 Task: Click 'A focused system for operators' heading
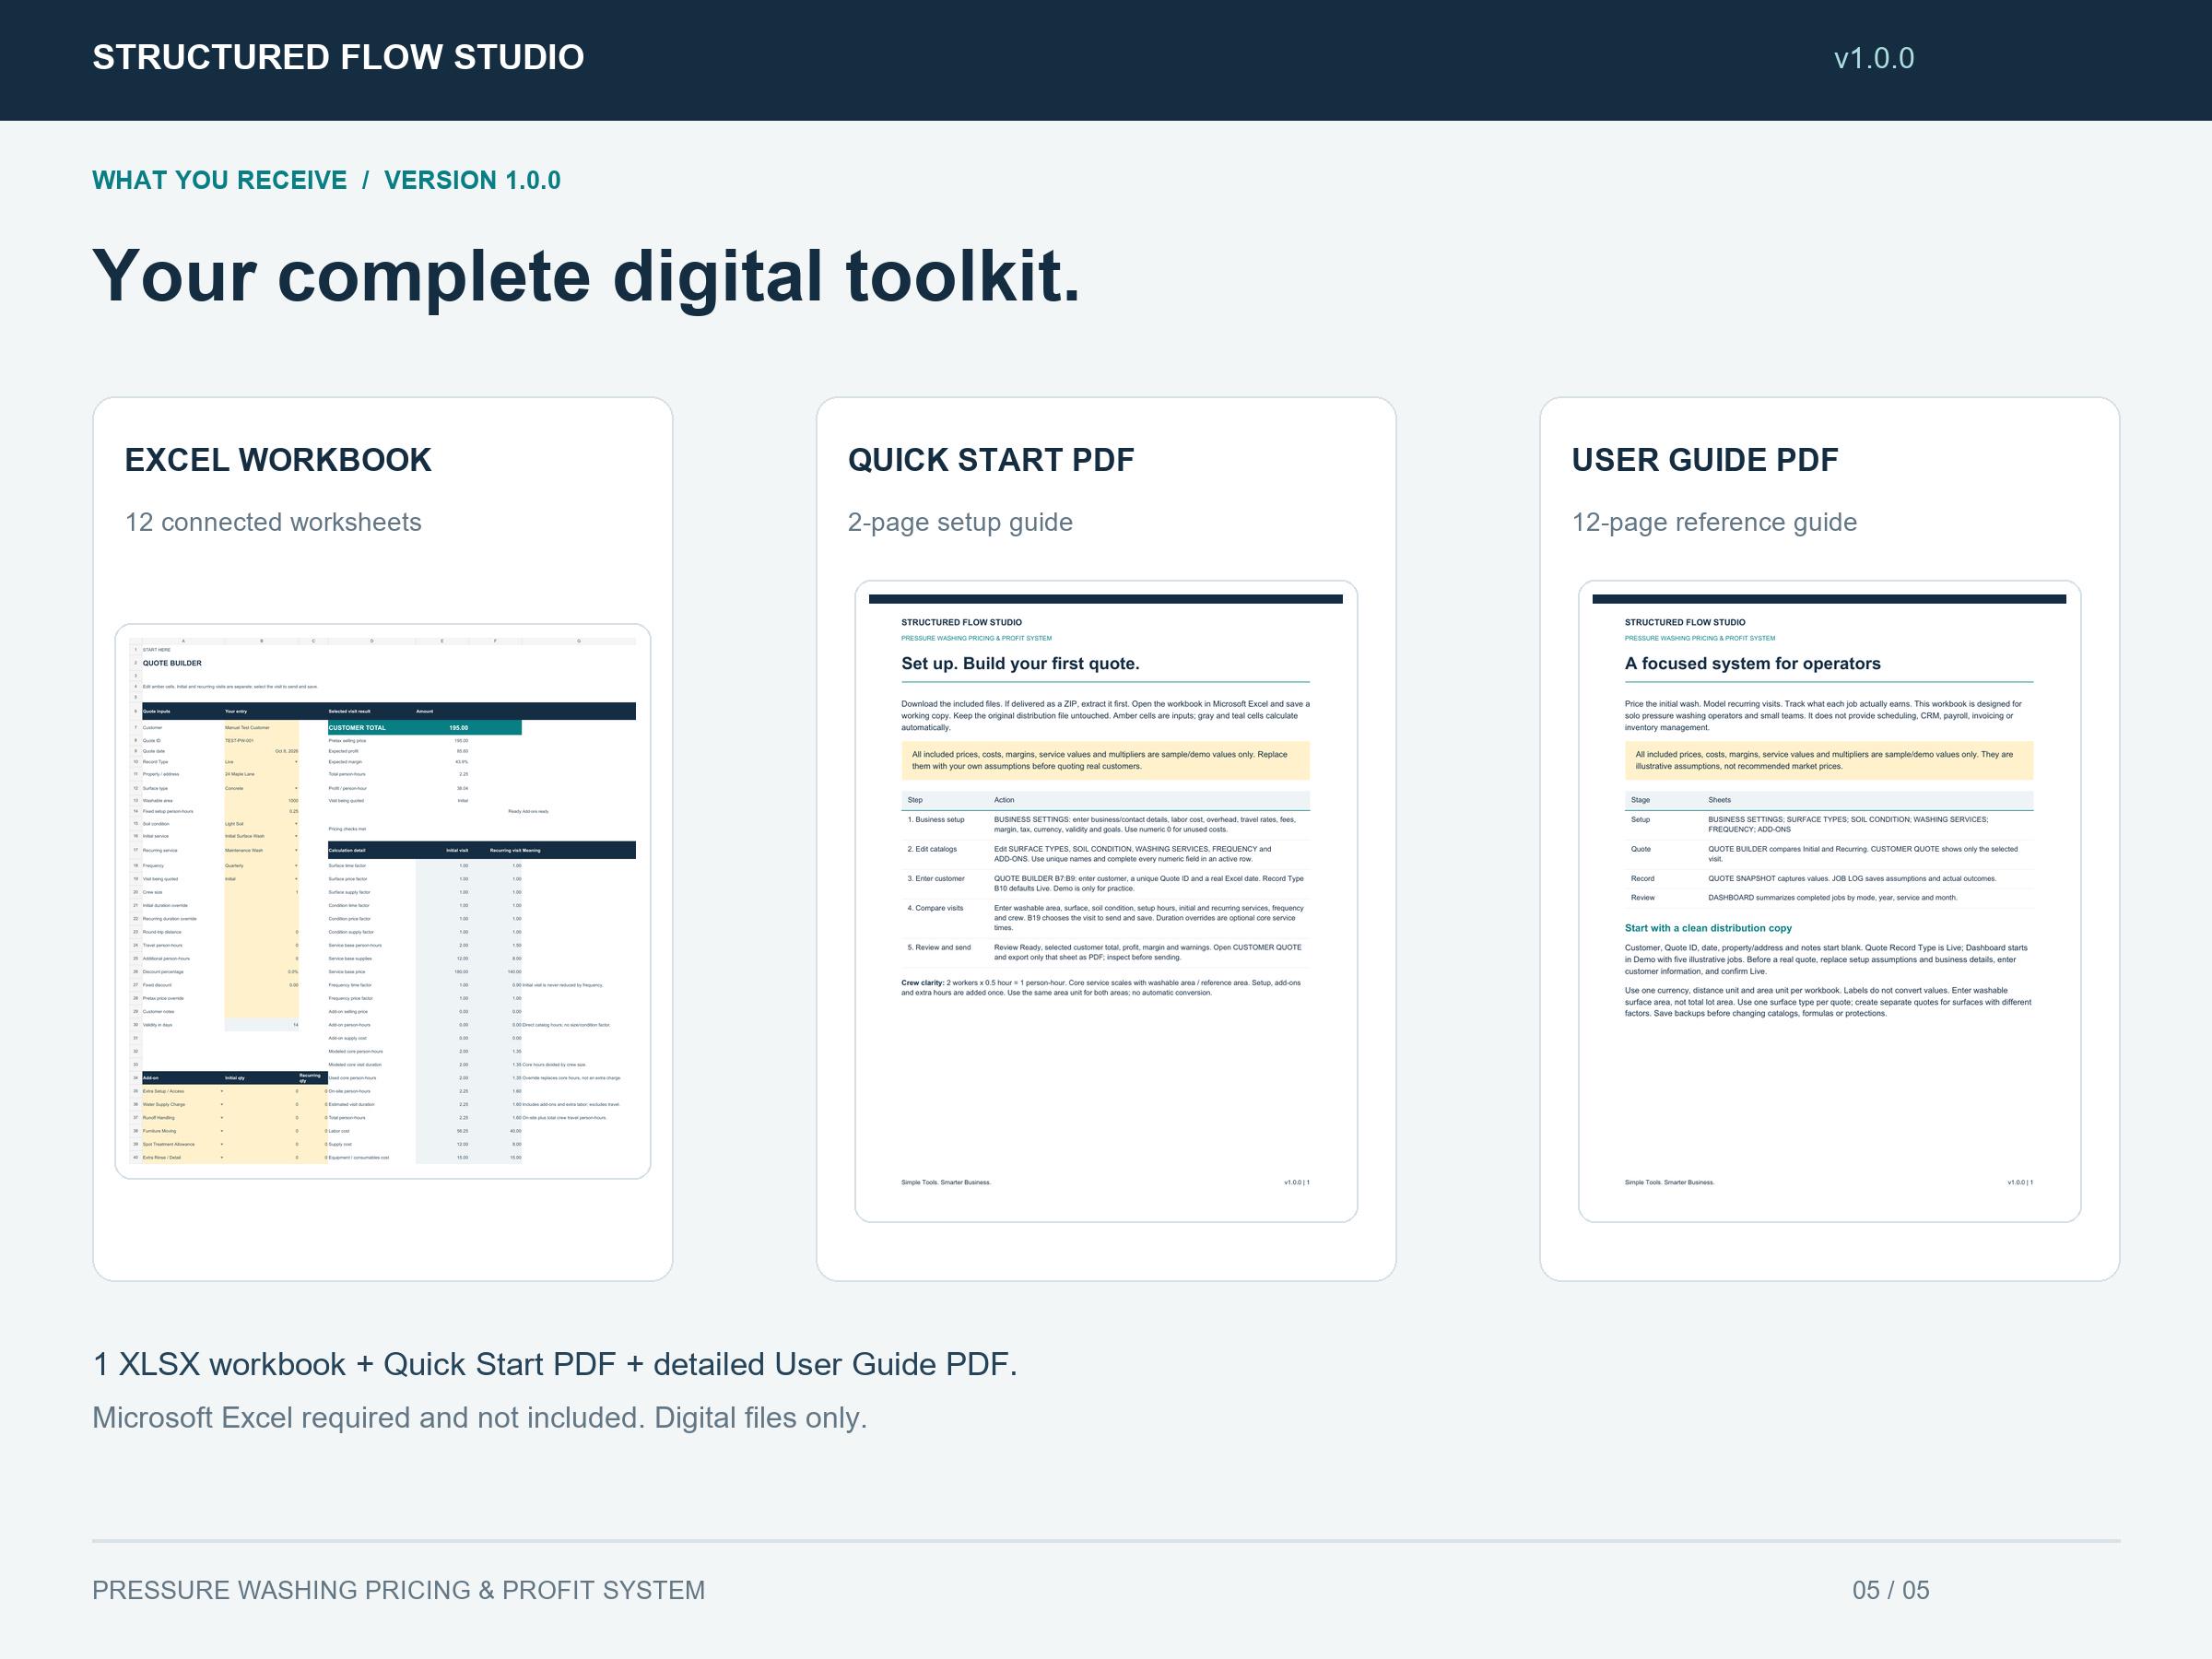click(1752, 664)
